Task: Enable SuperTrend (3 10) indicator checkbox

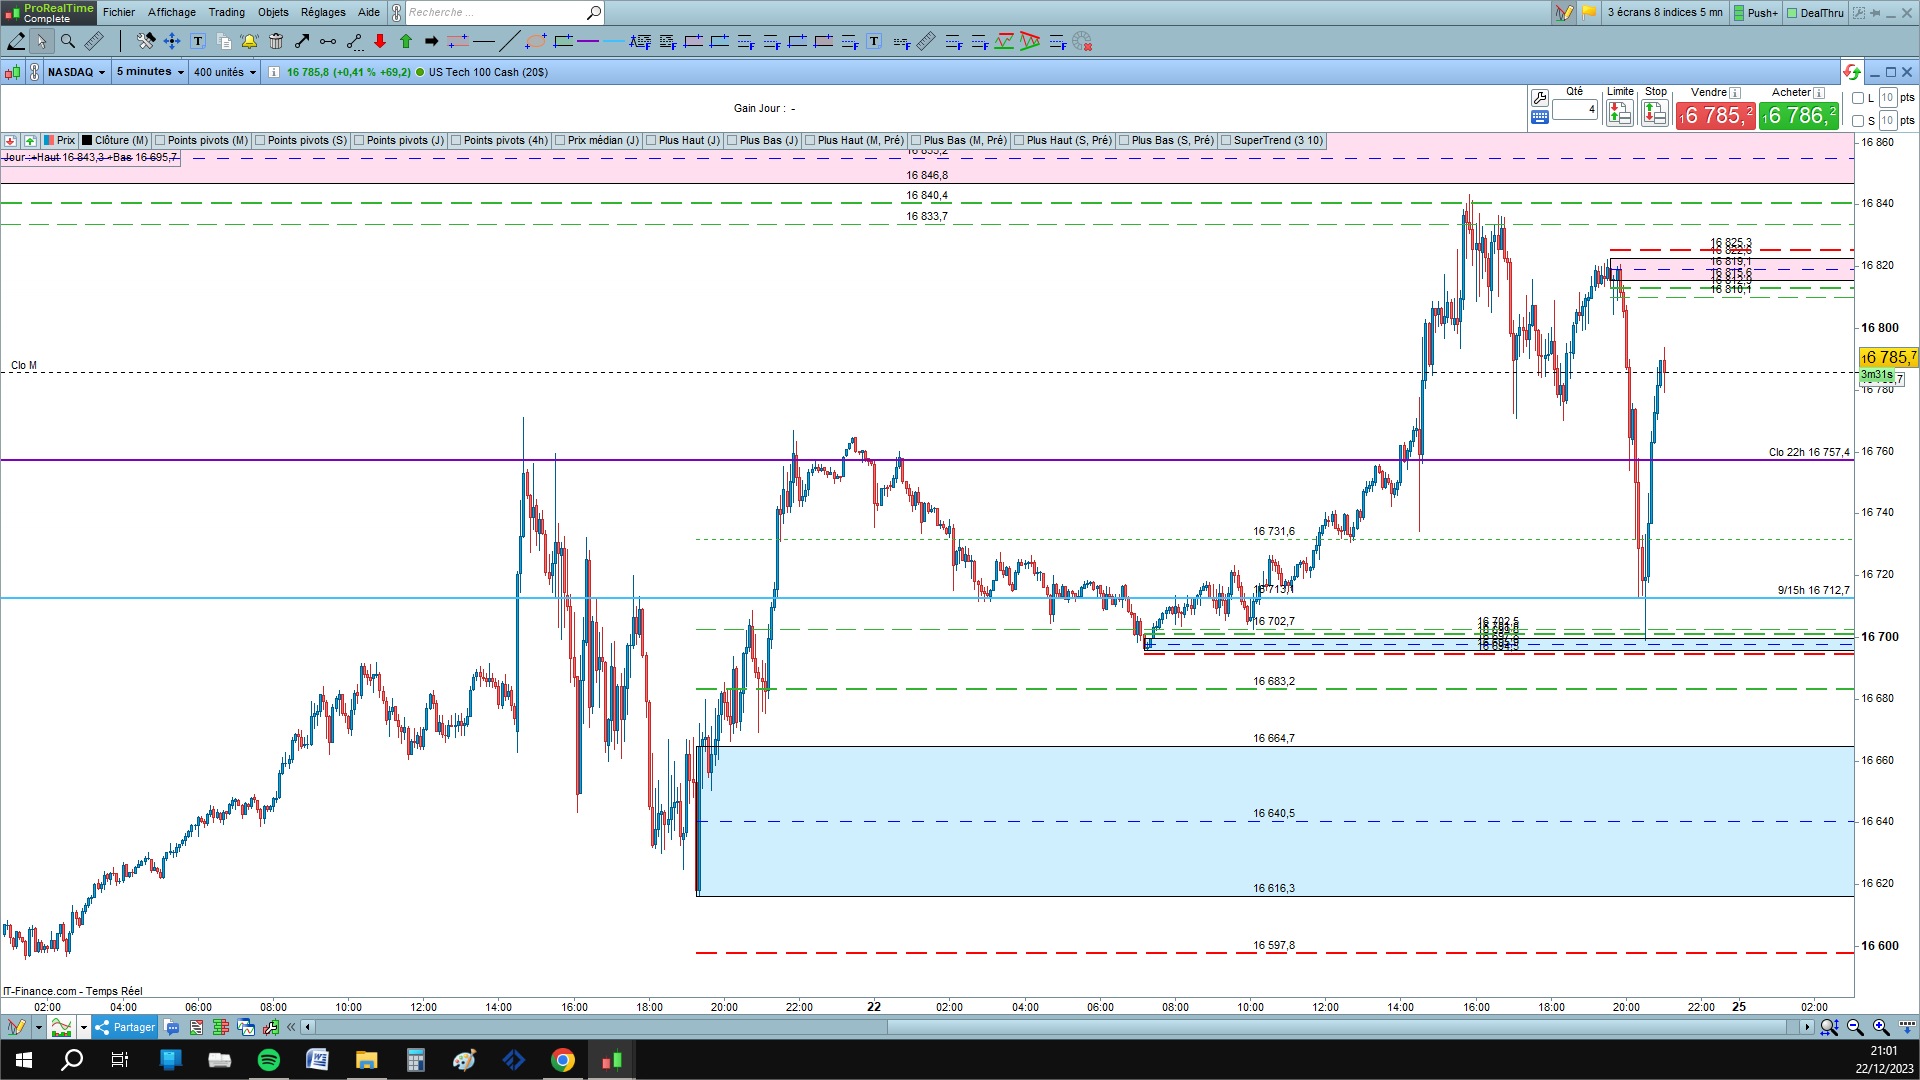Action: (1226, 141)
